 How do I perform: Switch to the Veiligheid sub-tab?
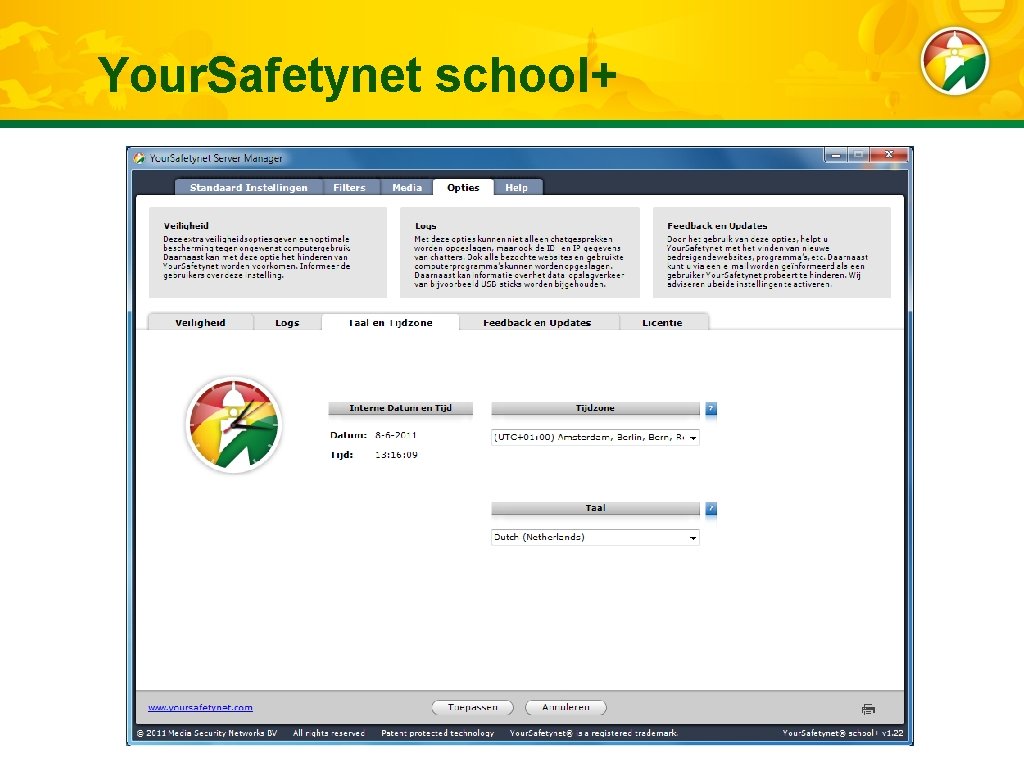pos(200,323)
